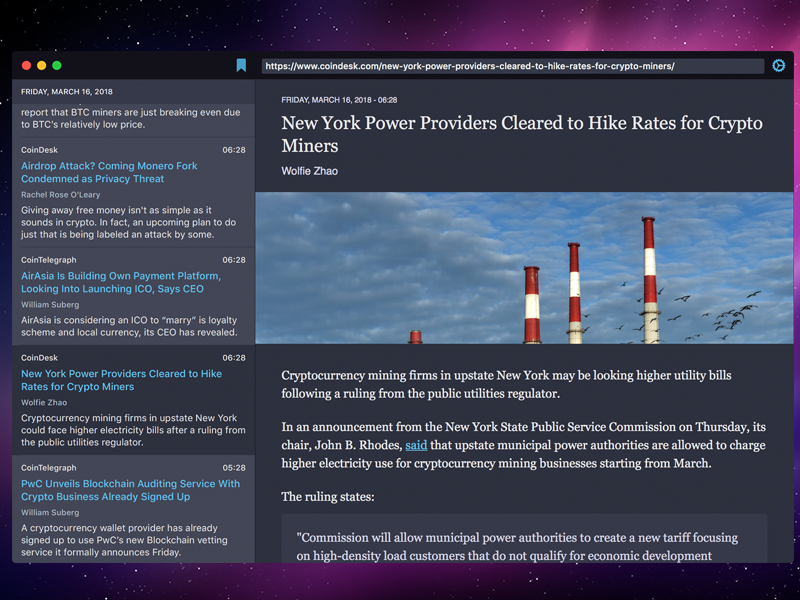Bookmark the current article

[x=241, y=66]
